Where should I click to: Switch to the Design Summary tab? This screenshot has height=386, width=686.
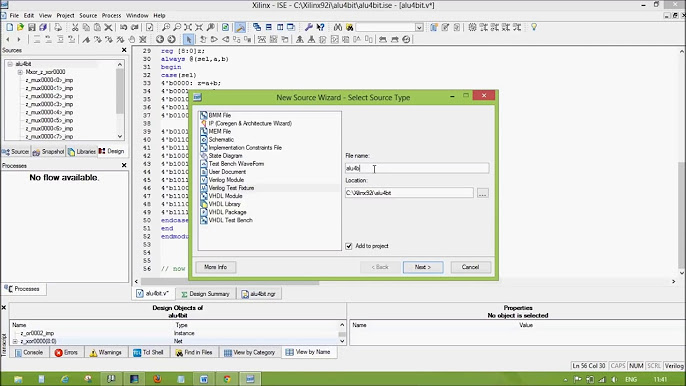coord(205,294)
